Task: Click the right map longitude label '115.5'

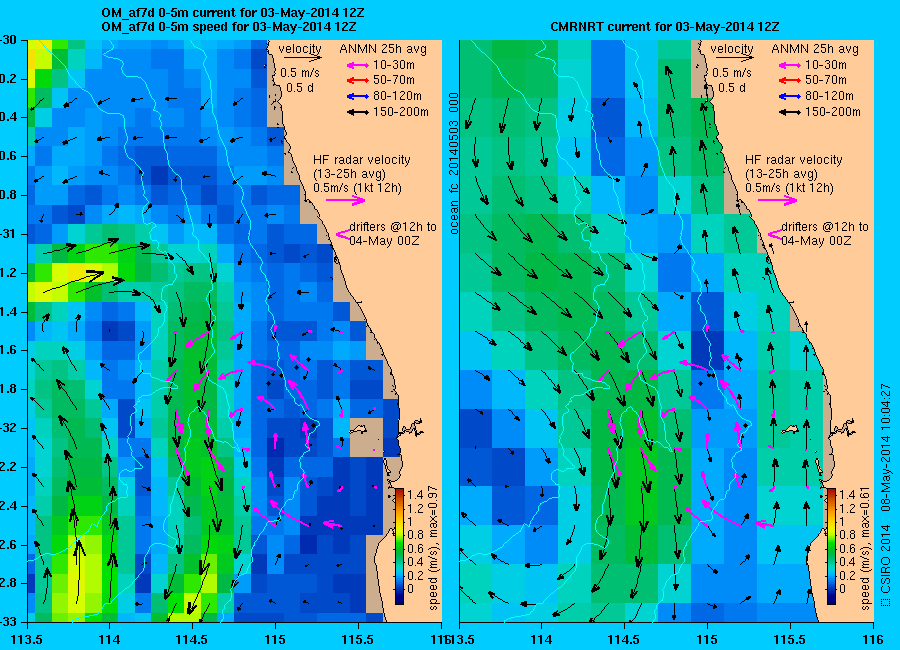Action: tap(790, 639)
